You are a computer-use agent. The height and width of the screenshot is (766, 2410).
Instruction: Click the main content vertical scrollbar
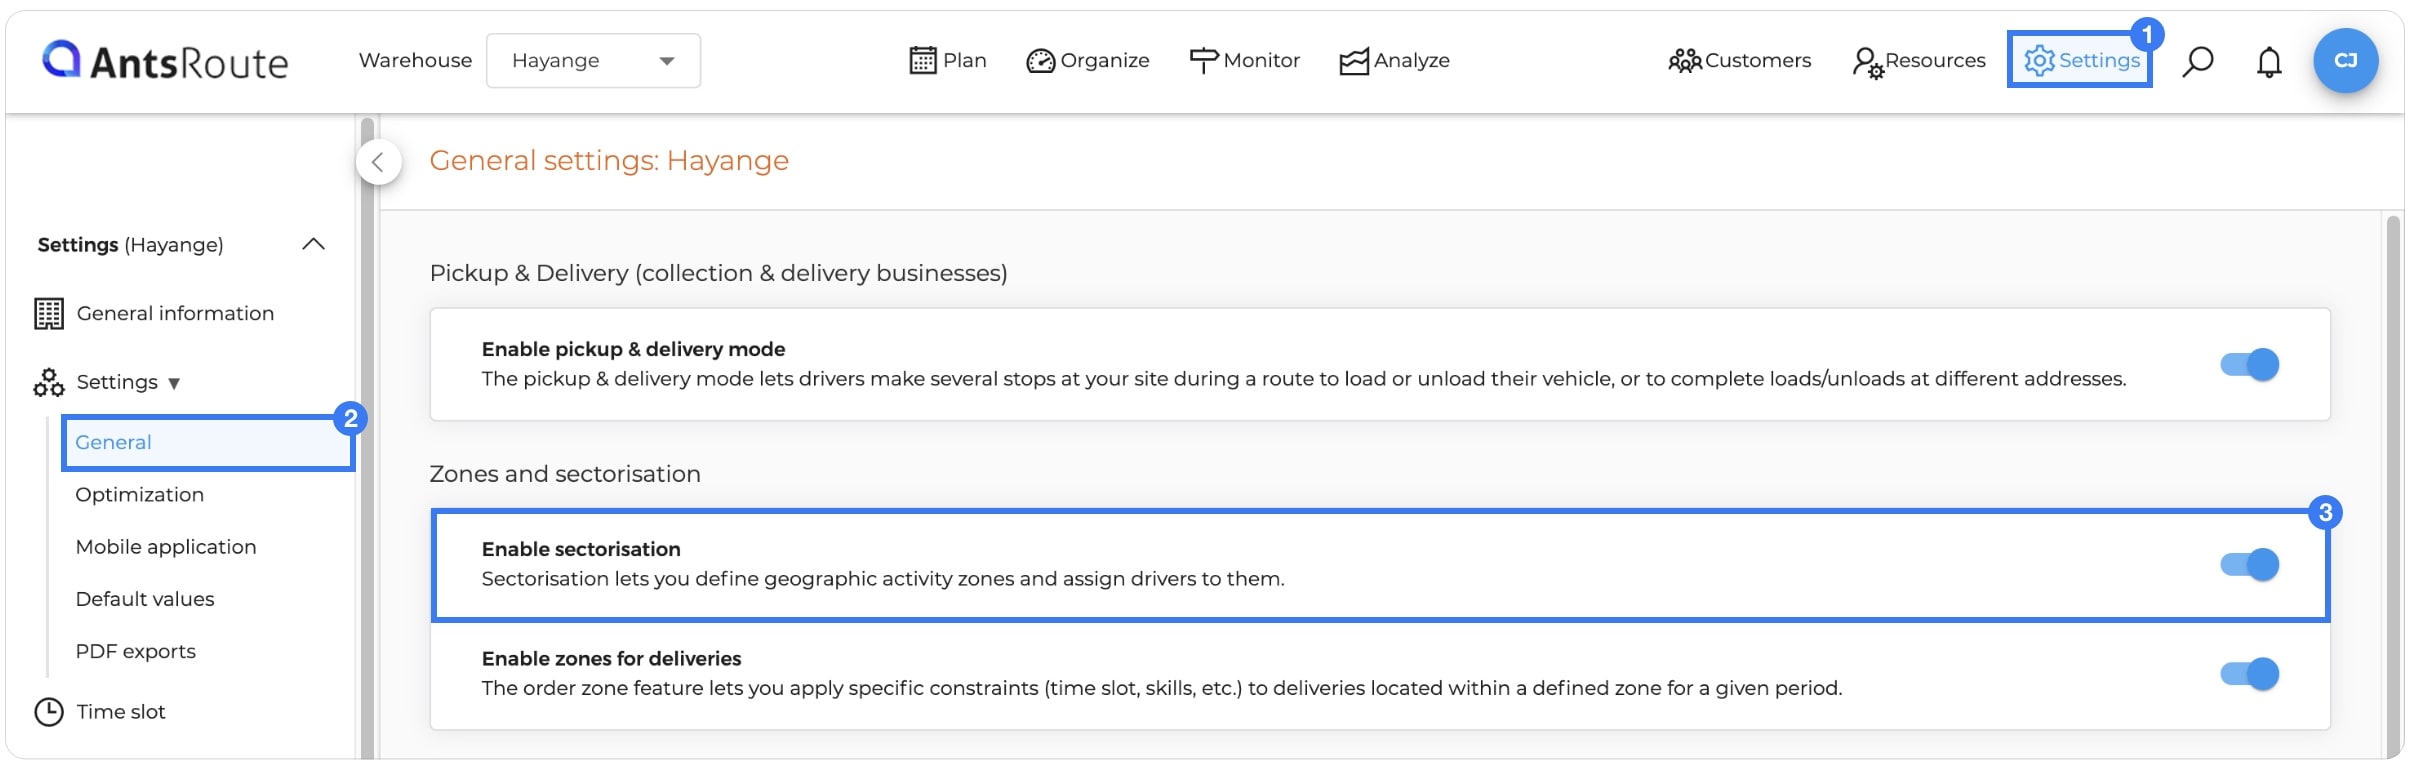click(x=2393, y=485)
